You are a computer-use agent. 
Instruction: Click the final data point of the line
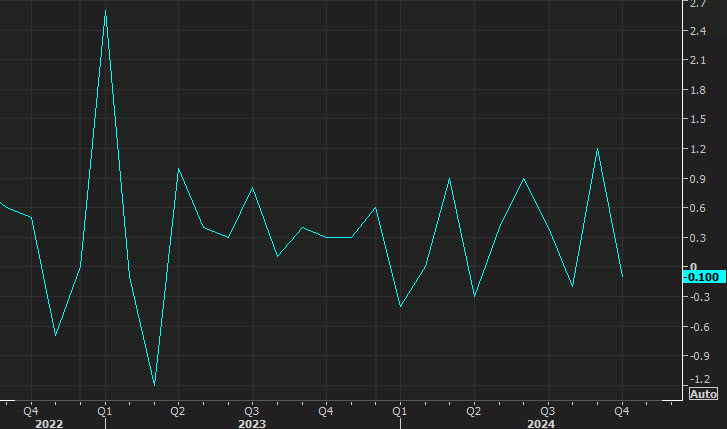622,276
